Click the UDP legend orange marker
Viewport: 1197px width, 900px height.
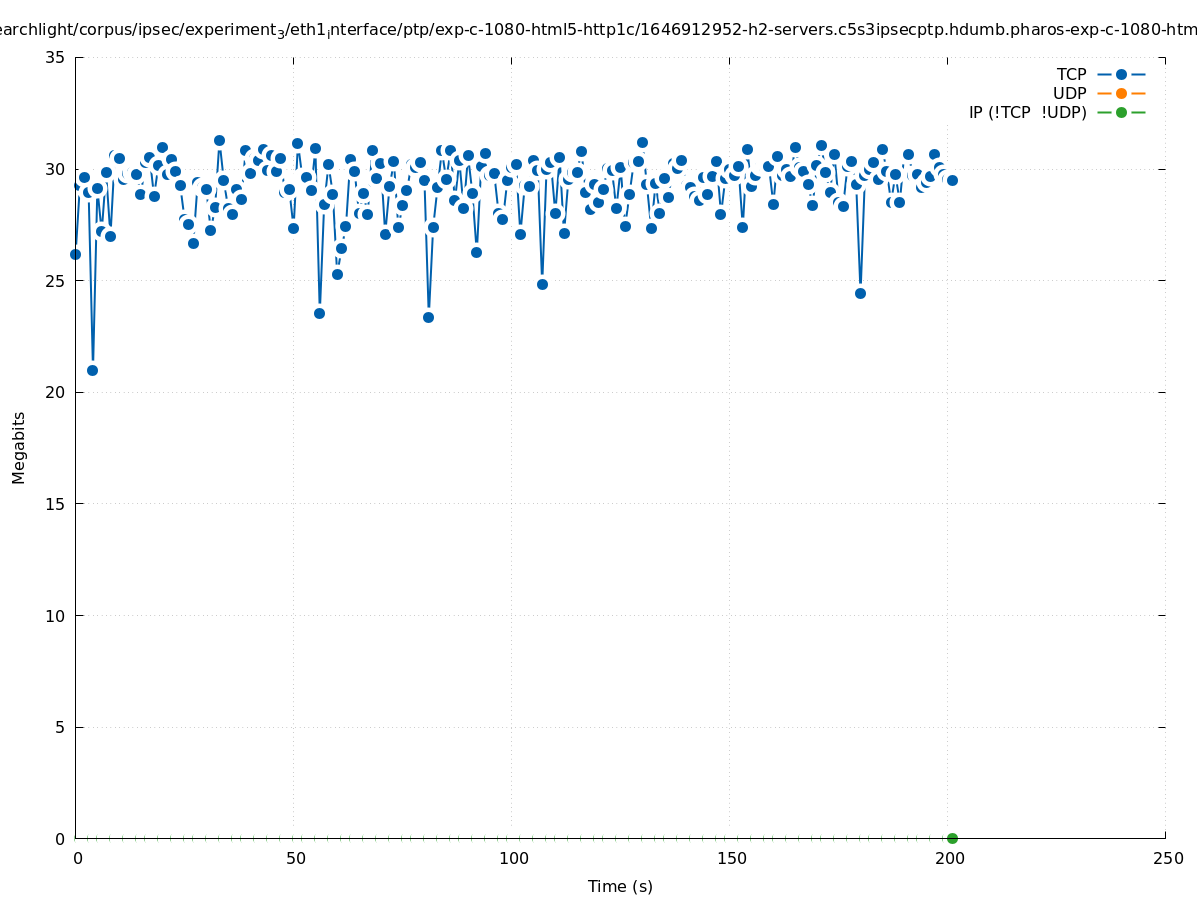(x=1121, y=93)
